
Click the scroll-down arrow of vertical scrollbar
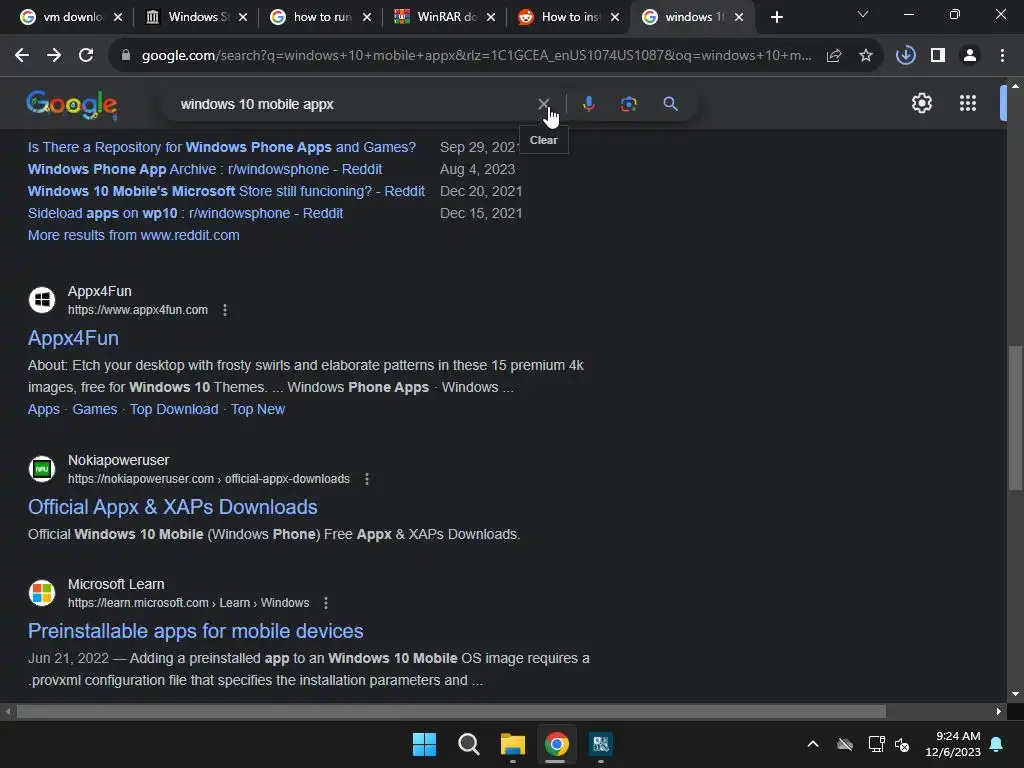pyautogui.click(x=1015, y=694)
